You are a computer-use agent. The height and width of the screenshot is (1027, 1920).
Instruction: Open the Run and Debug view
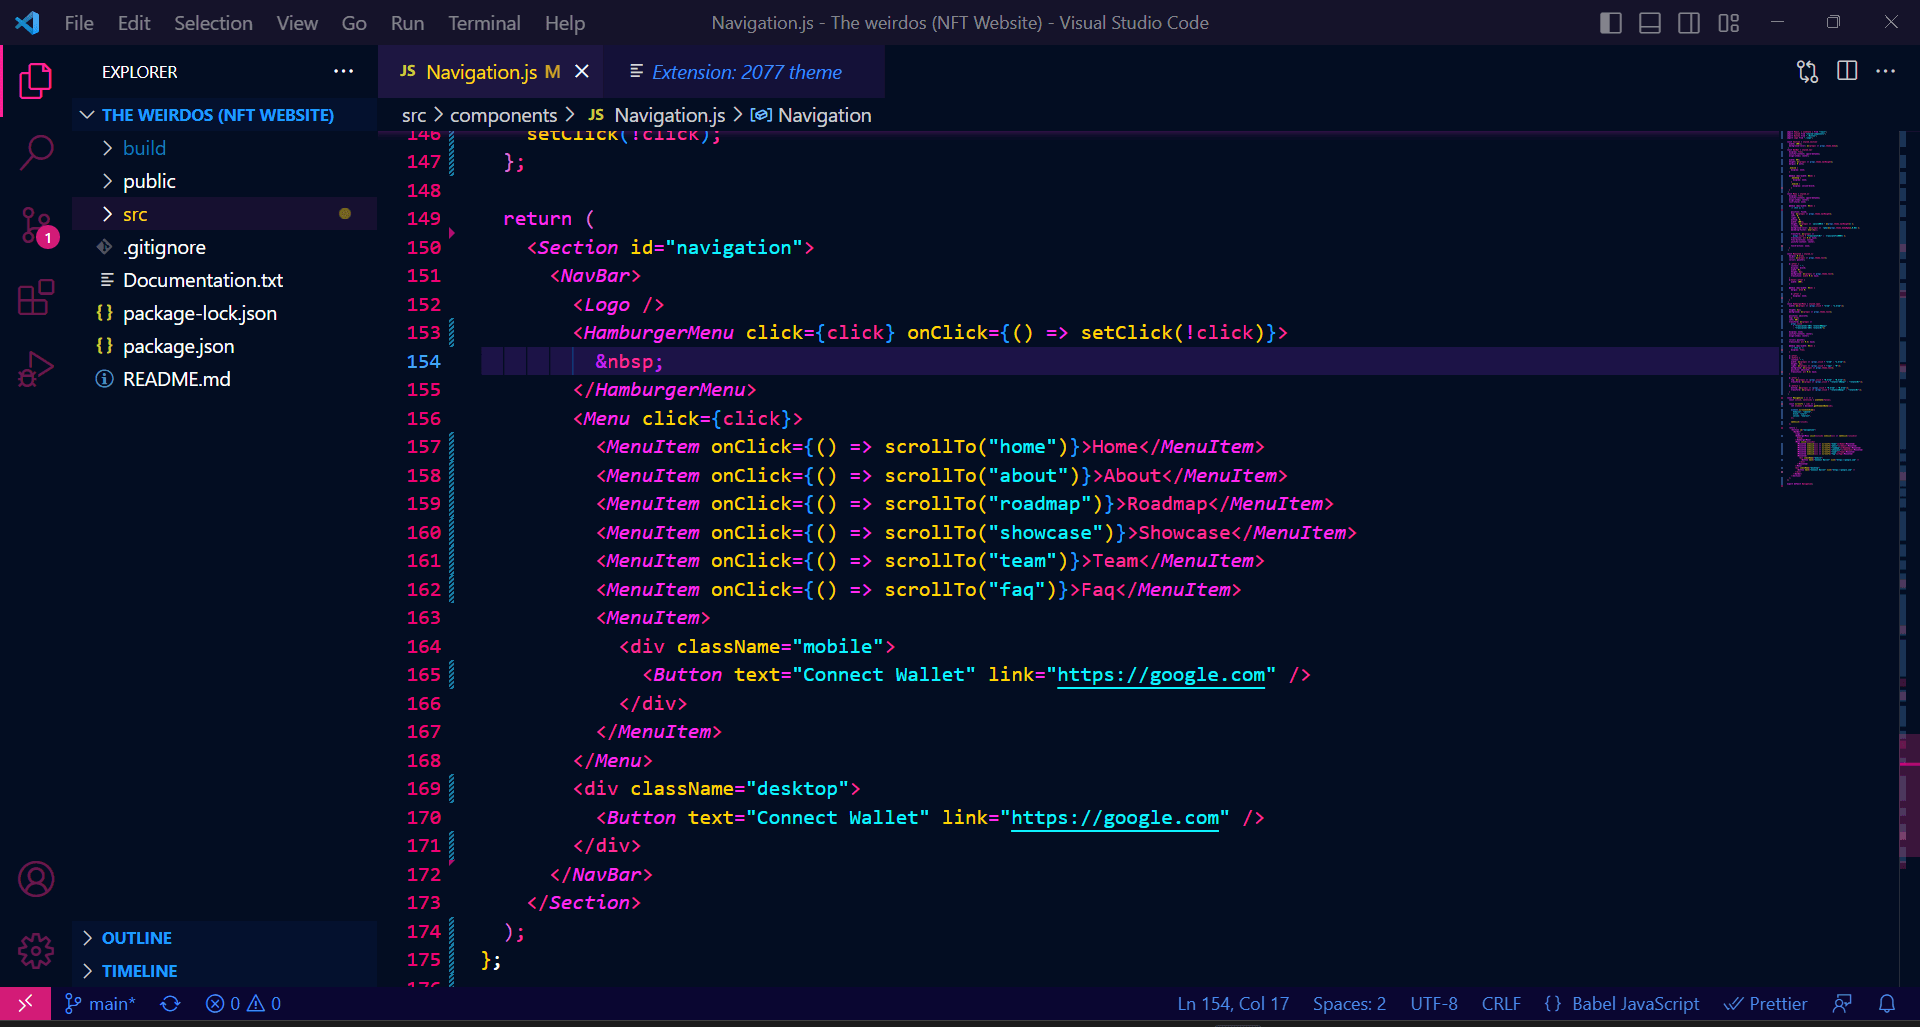[x=36, y=369]
